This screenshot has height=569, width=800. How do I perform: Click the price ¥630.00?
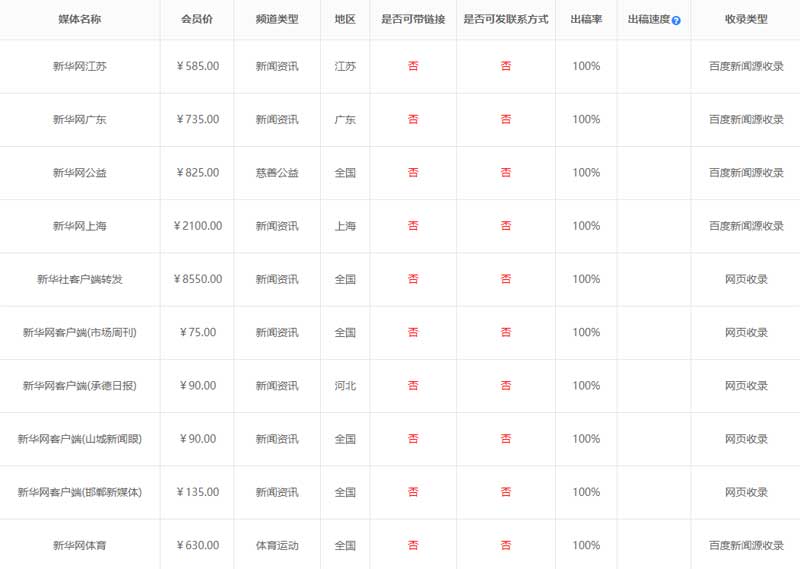(x=197, y=546)
